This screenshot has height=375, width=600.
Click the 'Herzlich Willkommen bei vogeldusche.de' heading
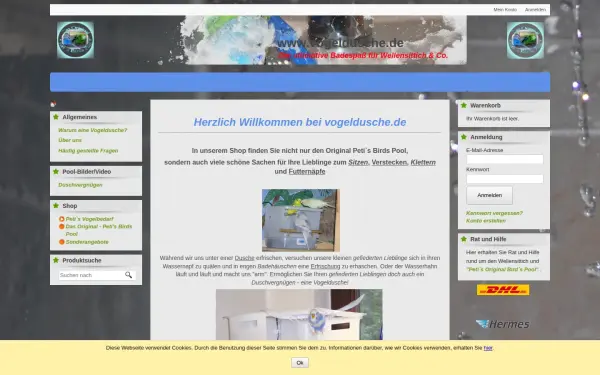(x=300, y=122)
